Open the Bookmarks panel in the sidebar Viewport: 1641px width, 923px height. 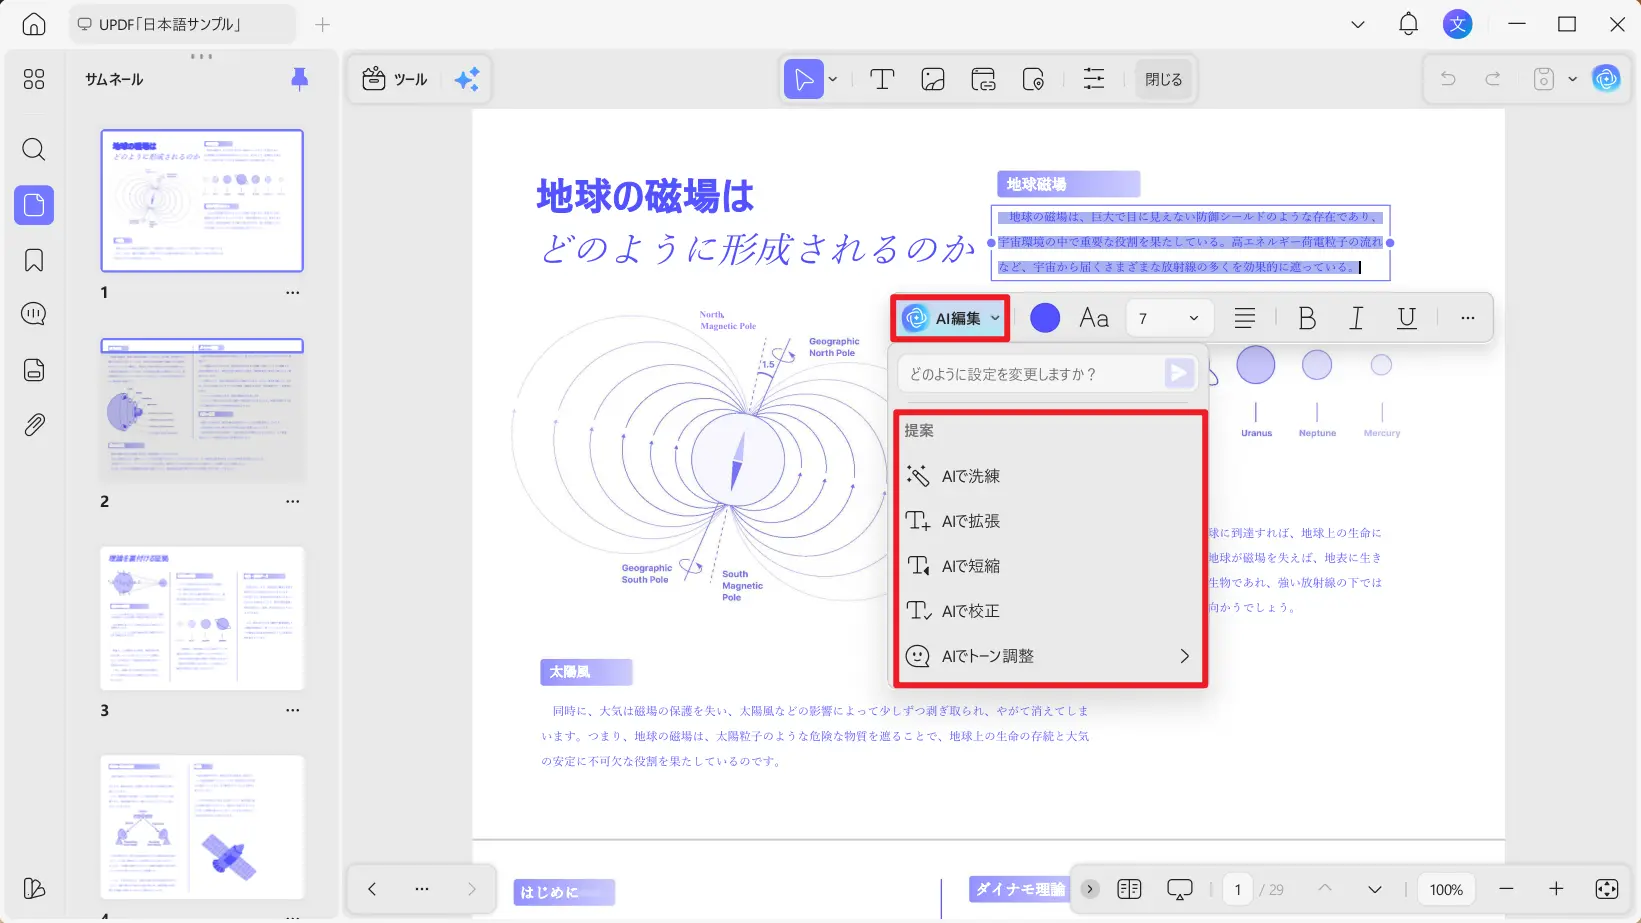33,259
